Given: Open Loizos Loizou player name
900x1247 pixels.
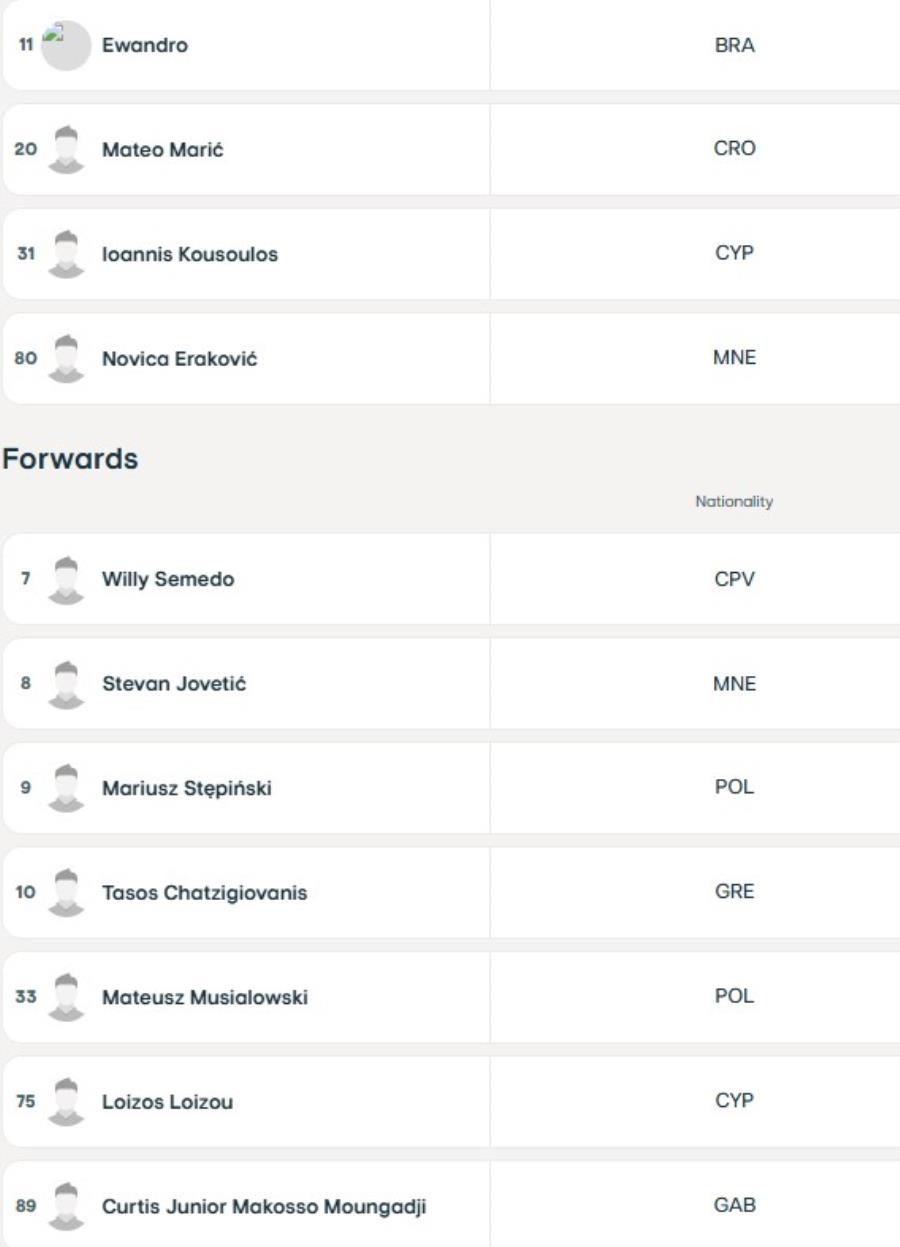Looking at the screenshot, I should point(160,1101).
